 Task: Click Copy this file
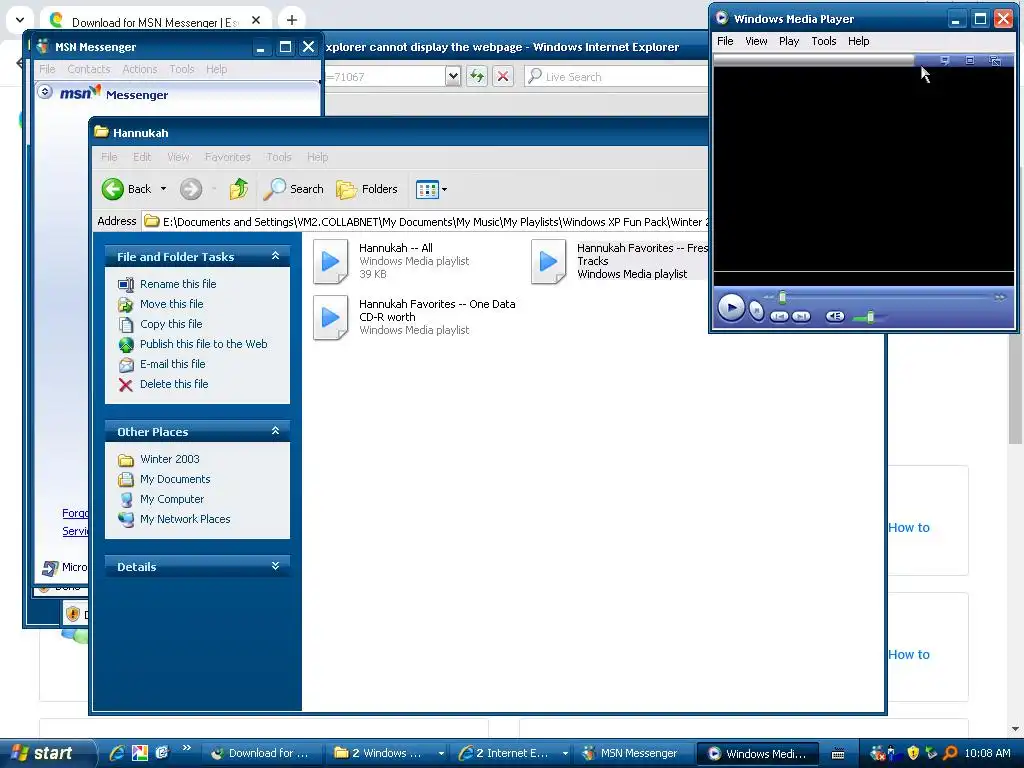click(170, 324)
